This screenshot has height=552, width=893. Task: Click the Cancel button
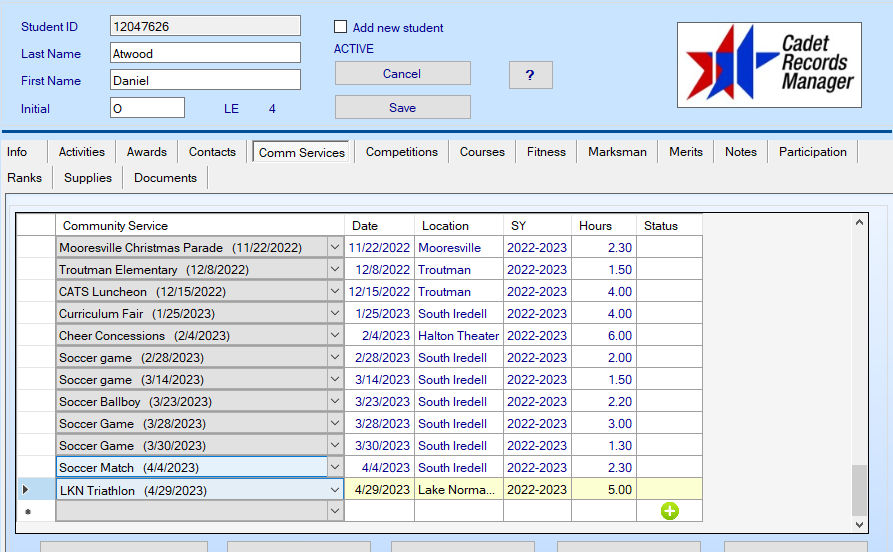click(402, 74)
